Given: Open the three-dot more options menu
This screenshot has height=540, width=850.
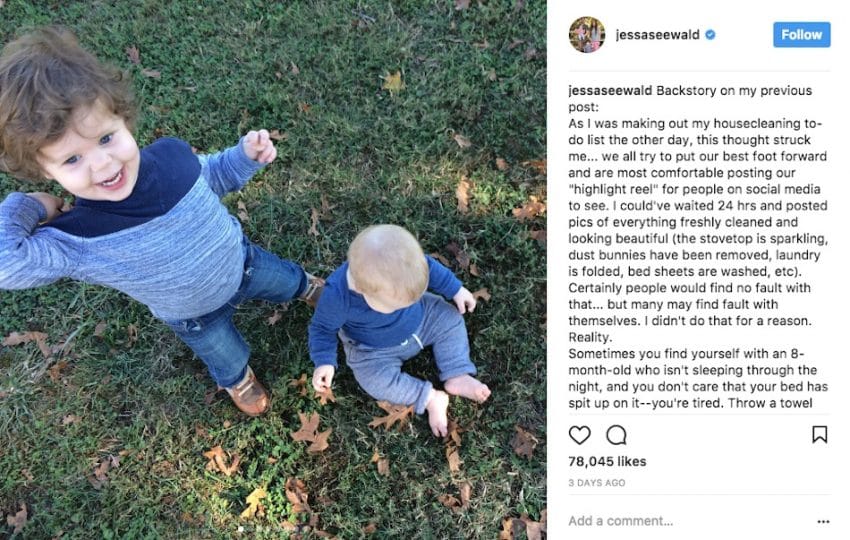Looking at the screenshot, I should [x=823, y=522].
